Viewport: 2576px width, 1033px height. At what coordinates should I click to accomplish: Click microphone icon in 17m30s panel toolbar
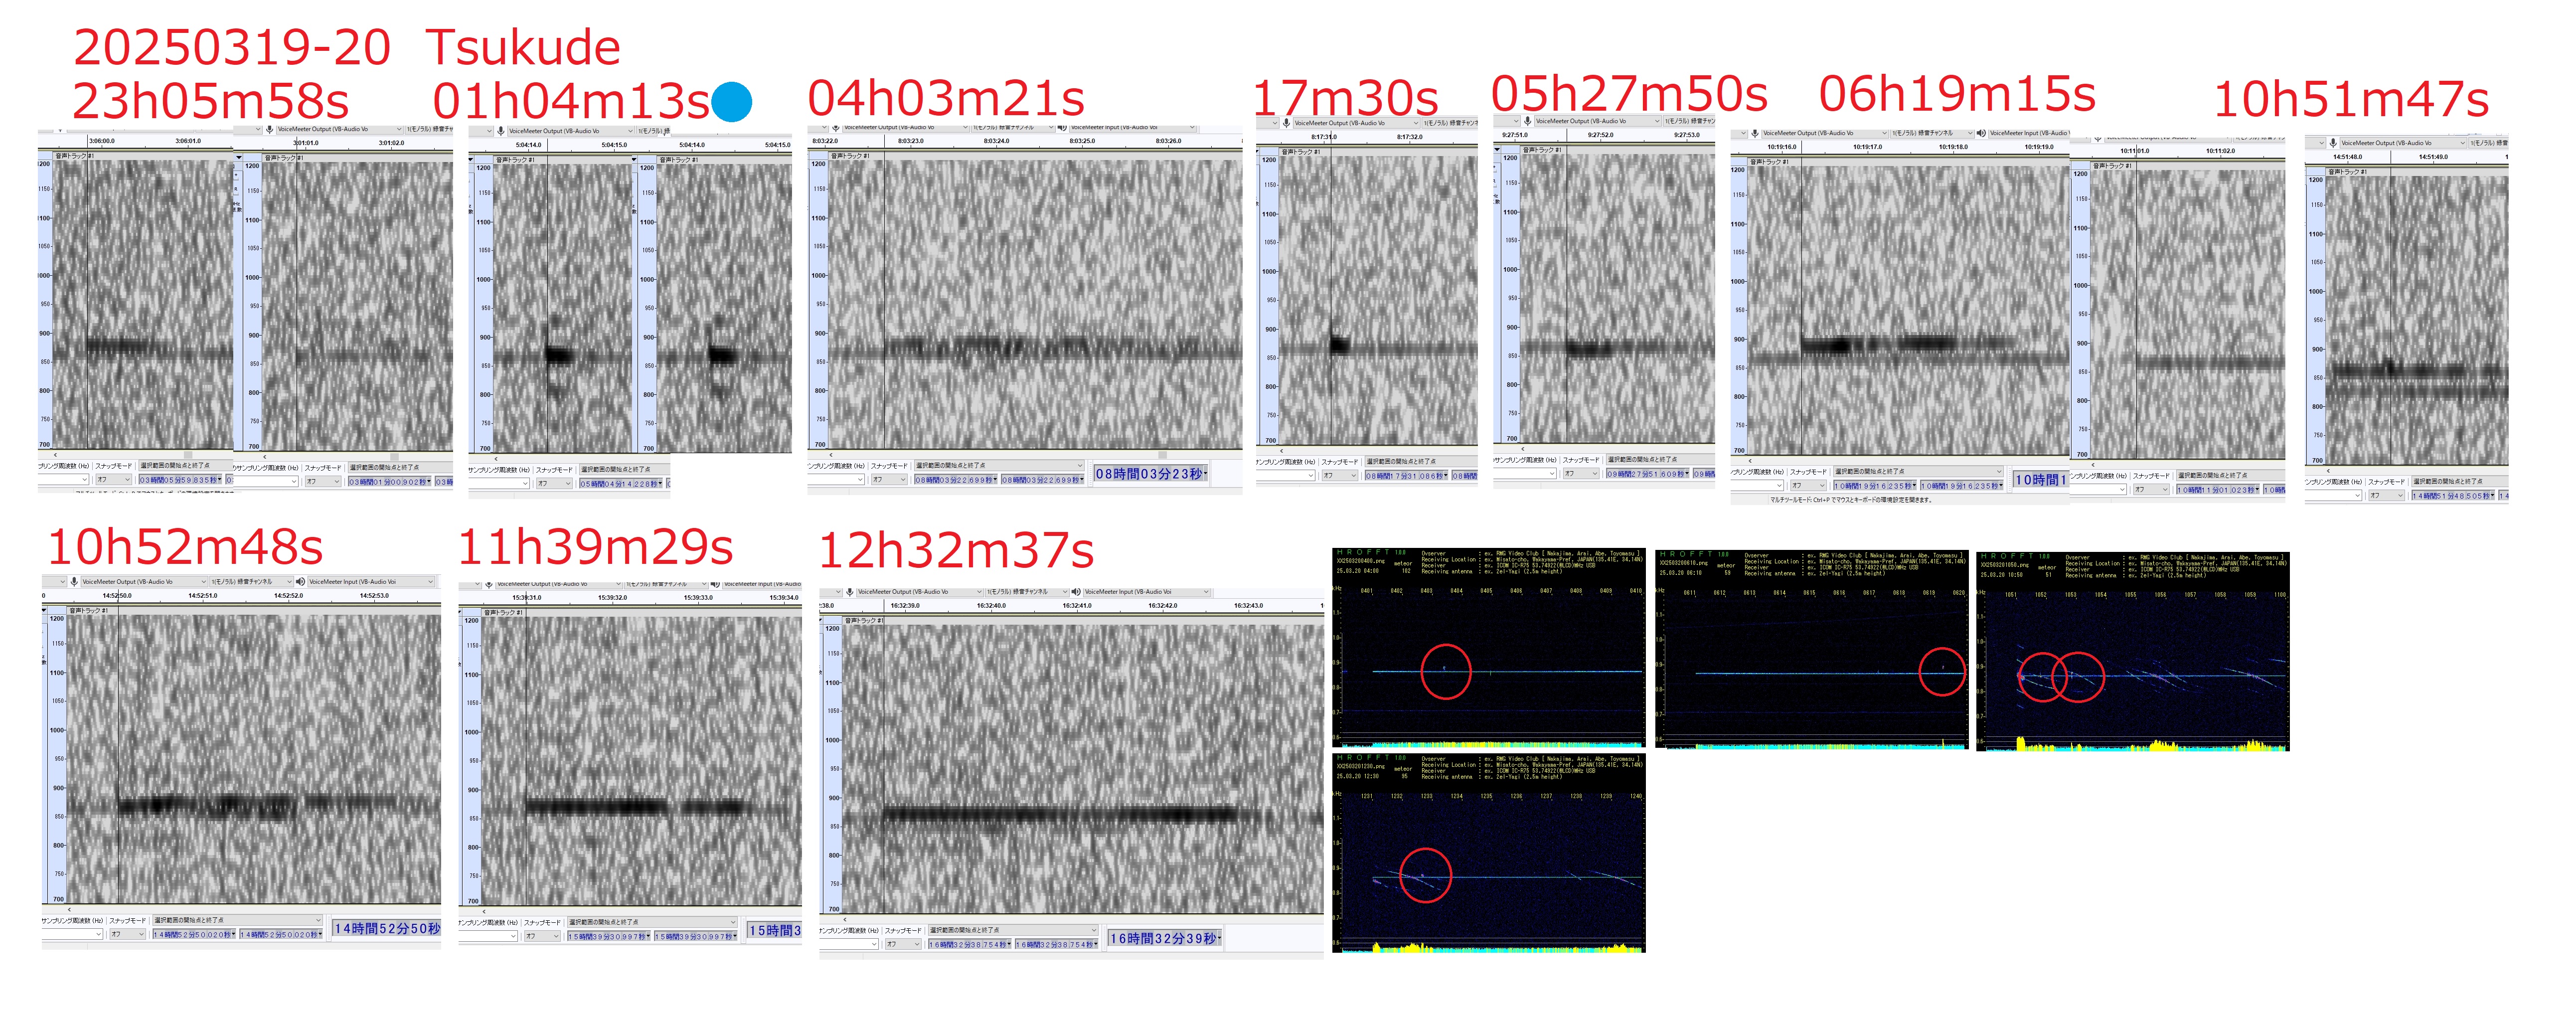[1286, 123]
